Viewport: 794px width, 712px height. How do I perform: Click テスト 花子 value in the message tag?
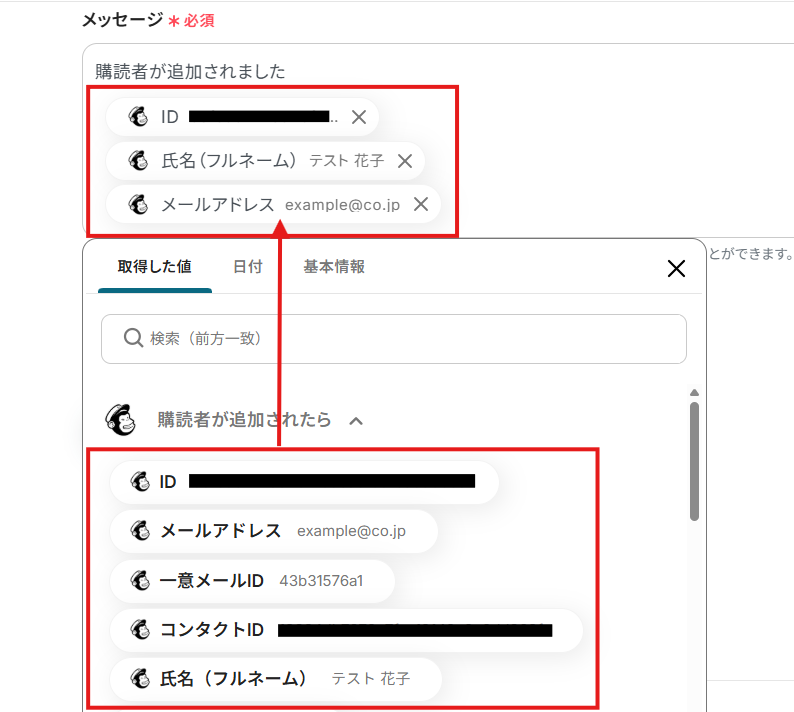point(347,161)
